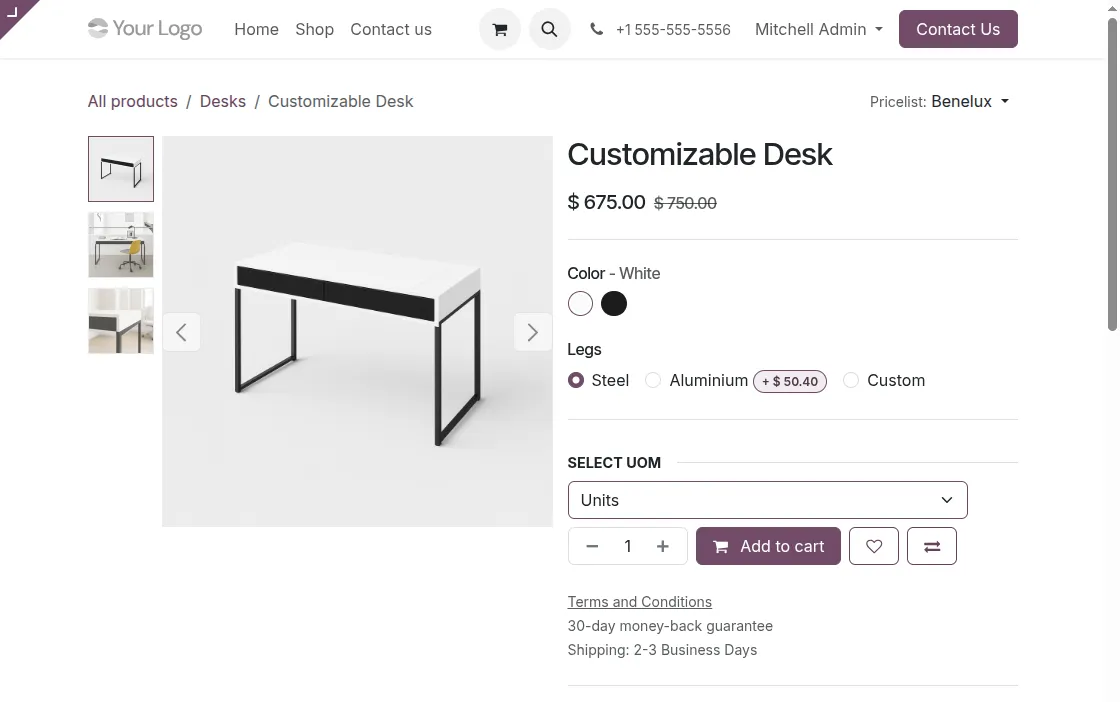
Task: Click the phone icon next to the number
Action: (x=596, y=29)
